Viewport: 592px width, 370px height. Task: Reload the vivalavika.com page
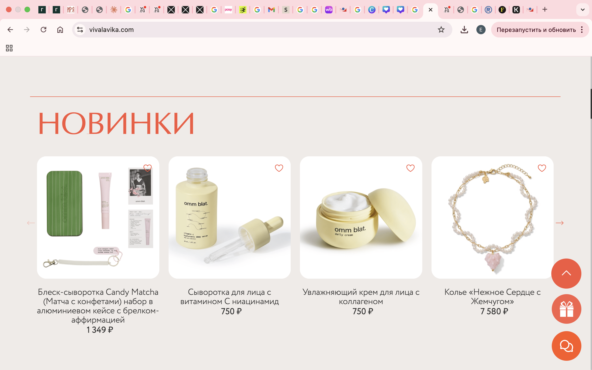(x=43, y=29)
